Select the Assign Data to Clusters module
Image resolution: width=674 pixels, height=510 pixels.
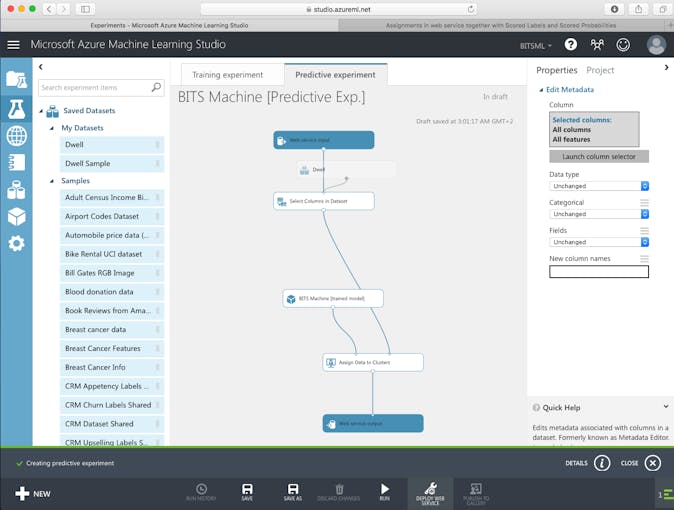[373, 363]
